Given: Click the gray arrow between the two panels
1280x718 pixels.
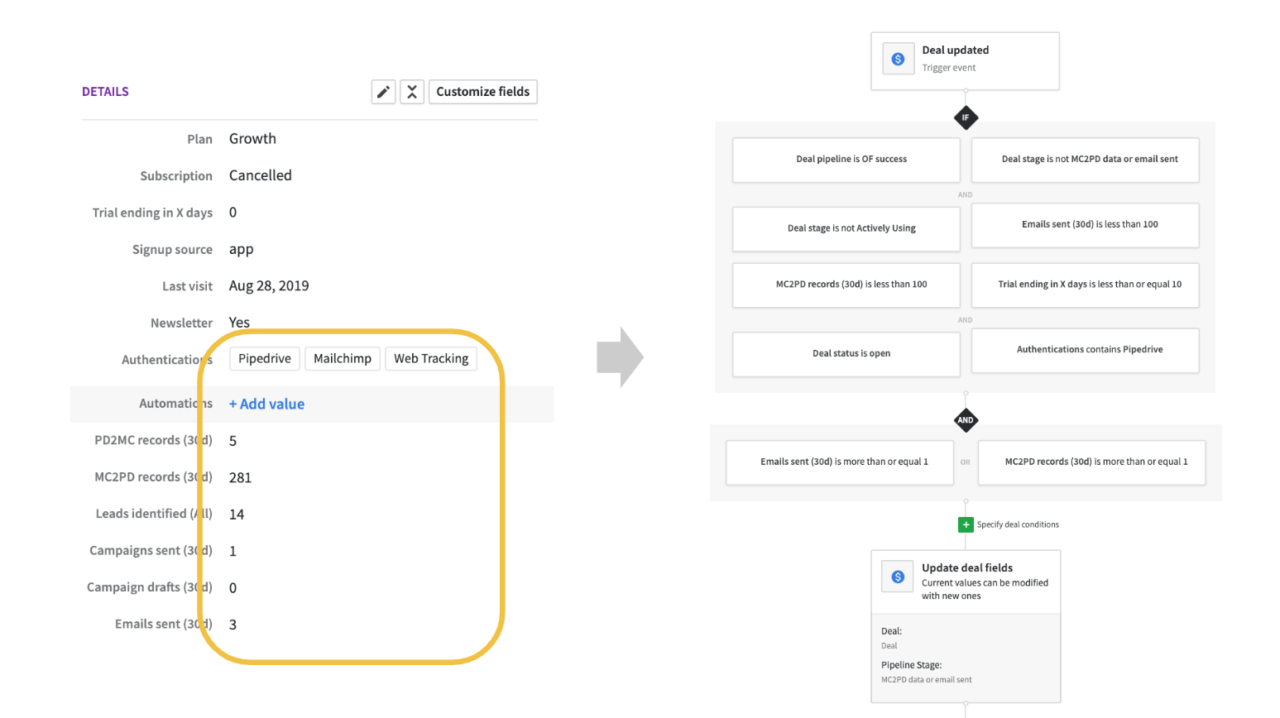Looking at the screenshot, I should tap(620, 357).
